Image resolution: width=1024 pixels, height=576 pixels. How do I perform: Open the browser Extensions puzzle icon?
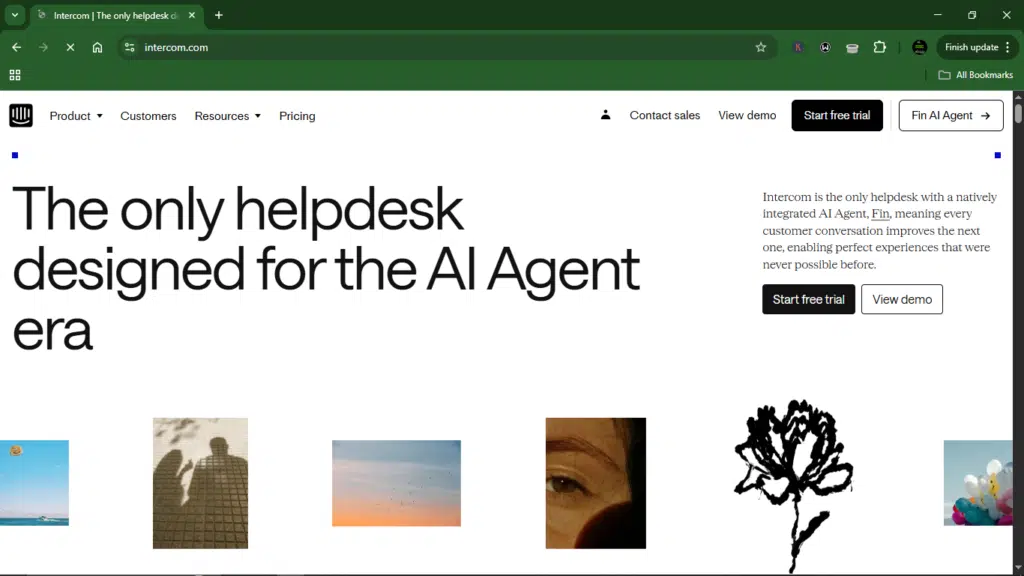pos(879,47)
